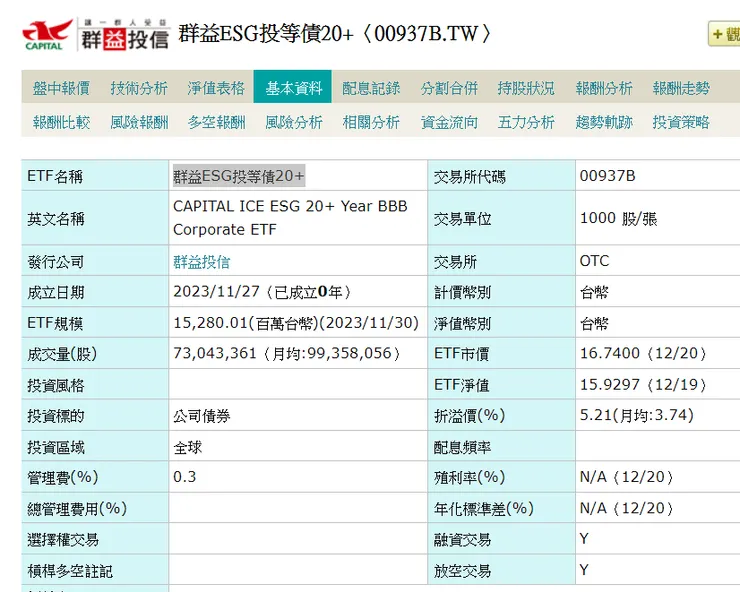Viewport: 740px width, 592px height.
Task: Click the ETF NAV value 15.9297
Action: 610,384
